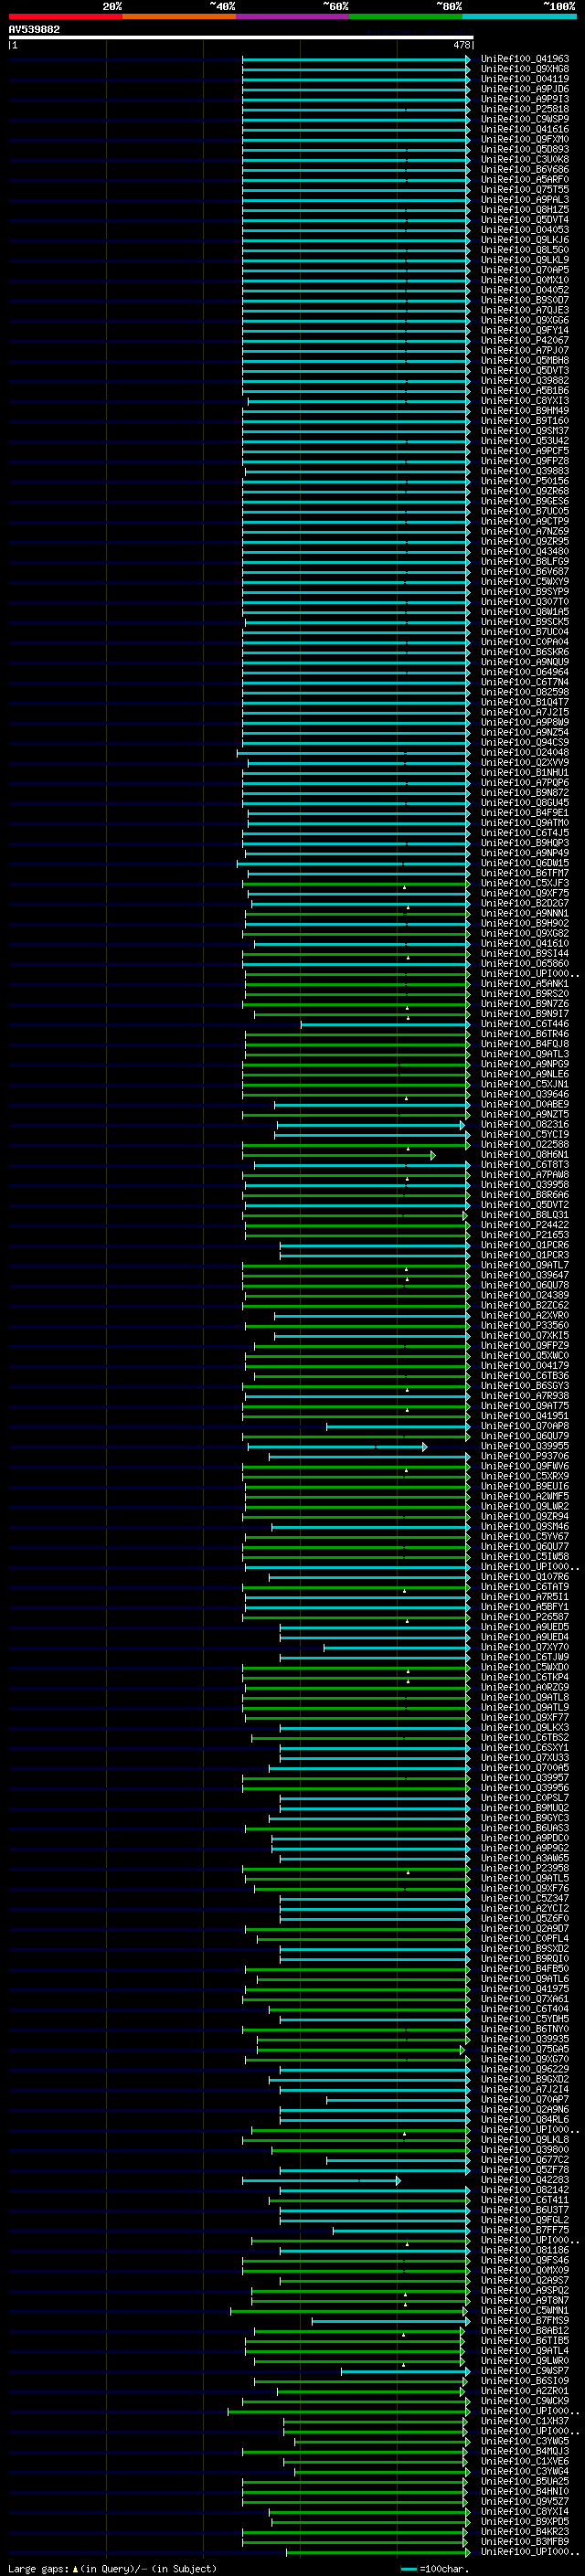The image size is (585, 2576).
Task: Select label UniRef100_Q0MX10
Action: pos(525,280)
